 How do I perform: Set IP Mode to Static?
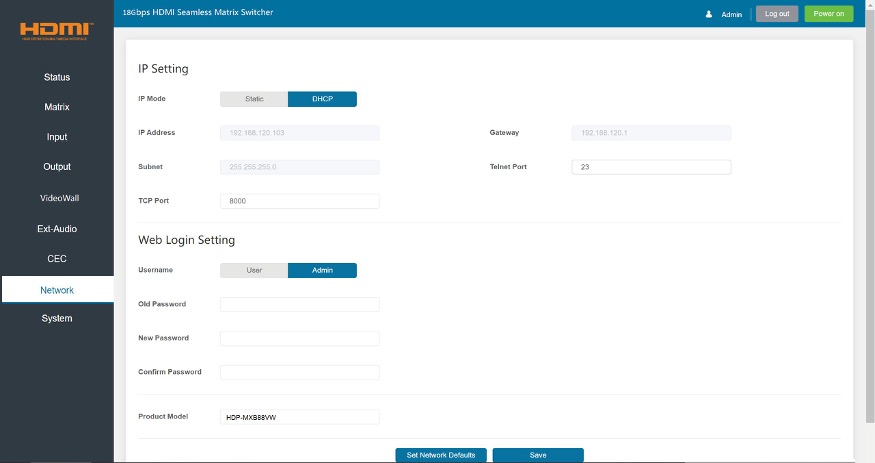coord(254,99)
